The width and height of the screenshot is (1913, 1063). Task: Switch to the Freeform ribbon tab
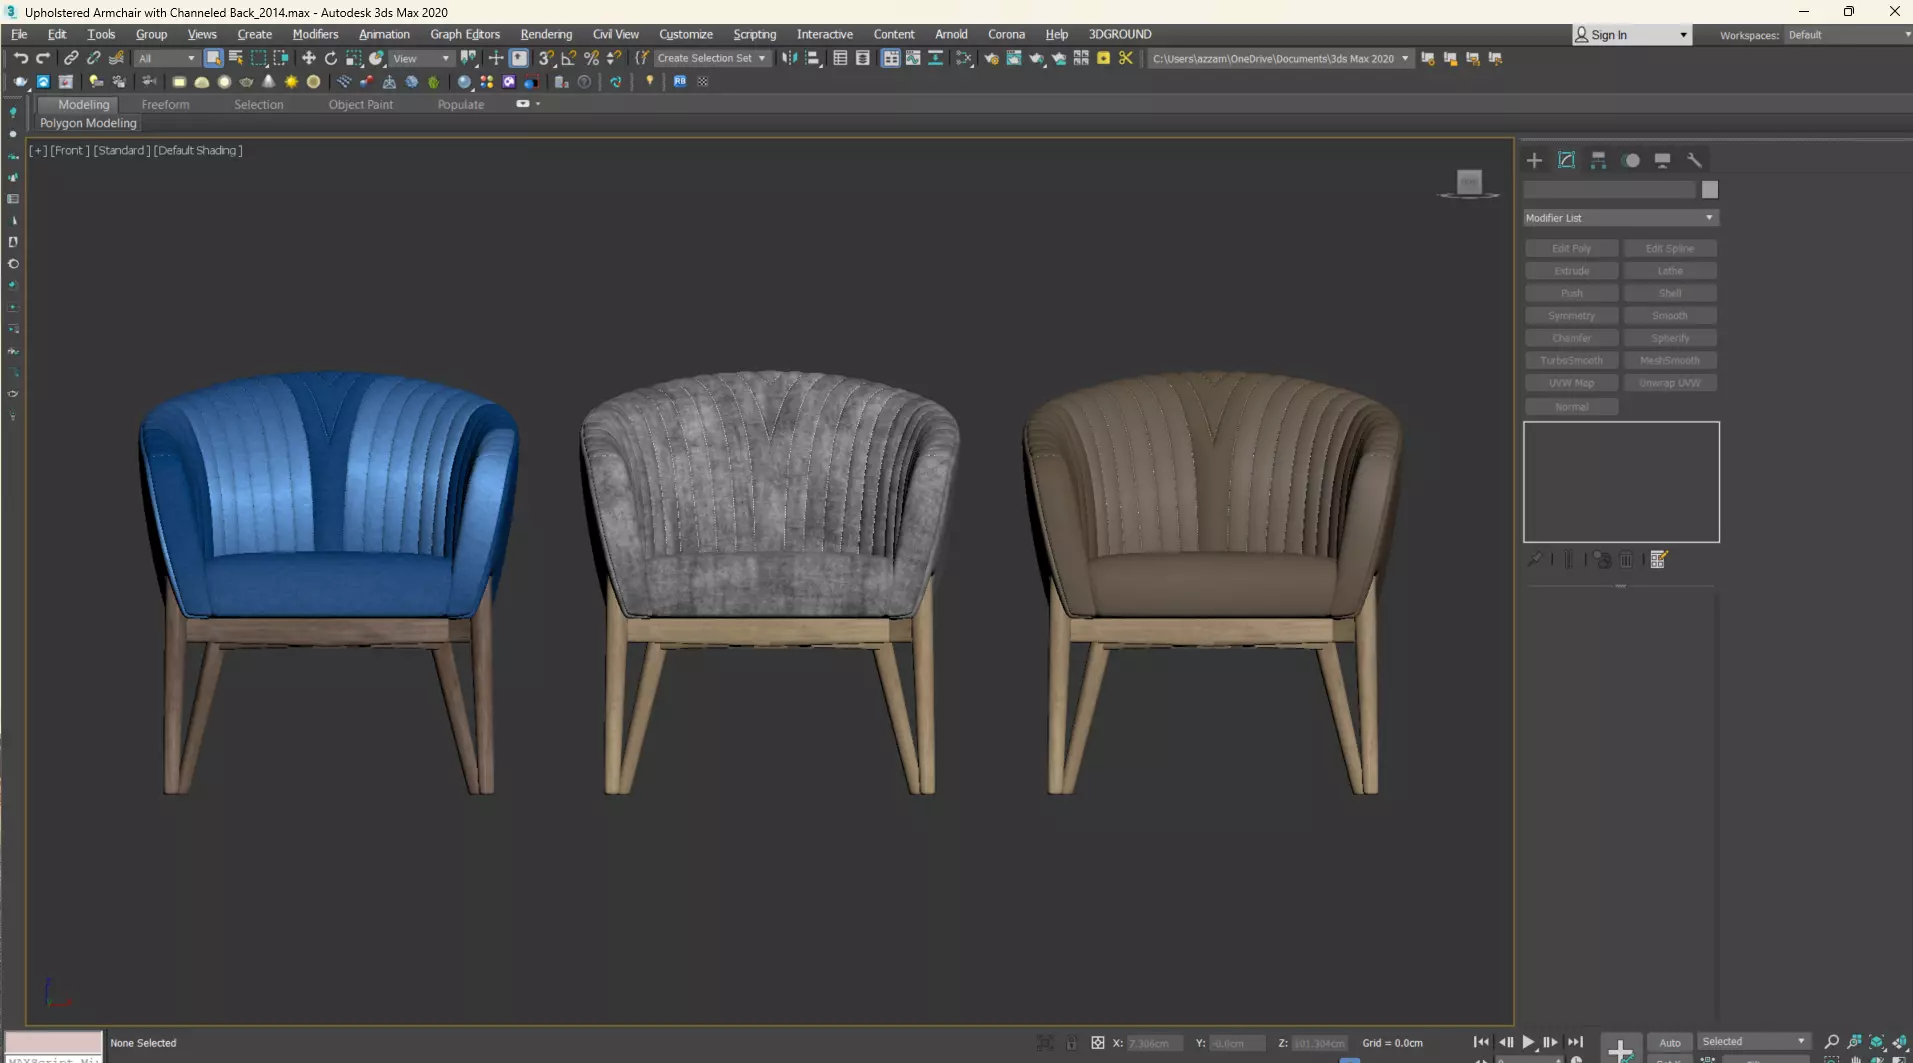165,104
